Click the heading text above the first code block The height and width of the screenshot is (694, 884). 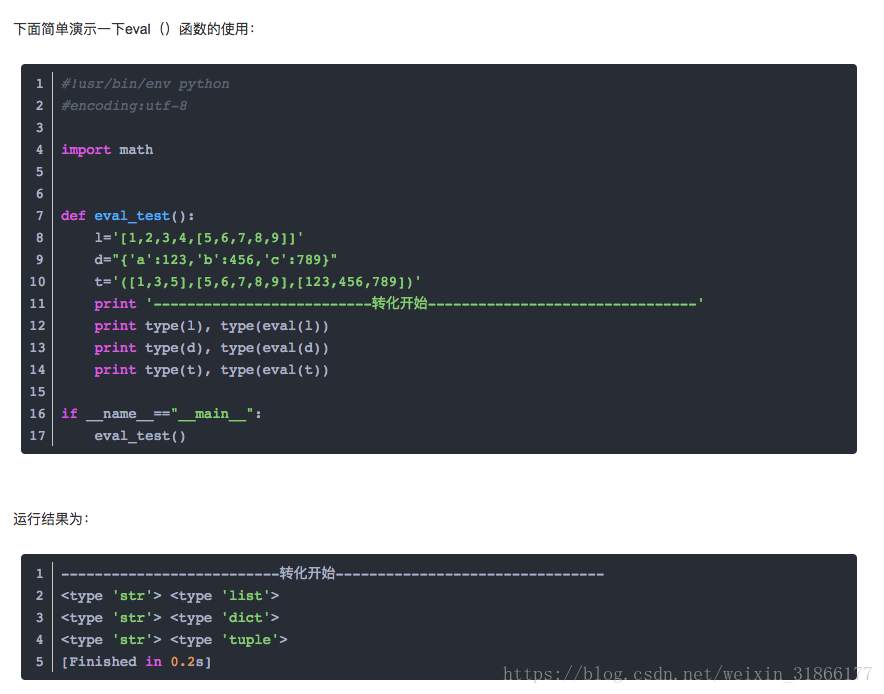click(135, 29)
